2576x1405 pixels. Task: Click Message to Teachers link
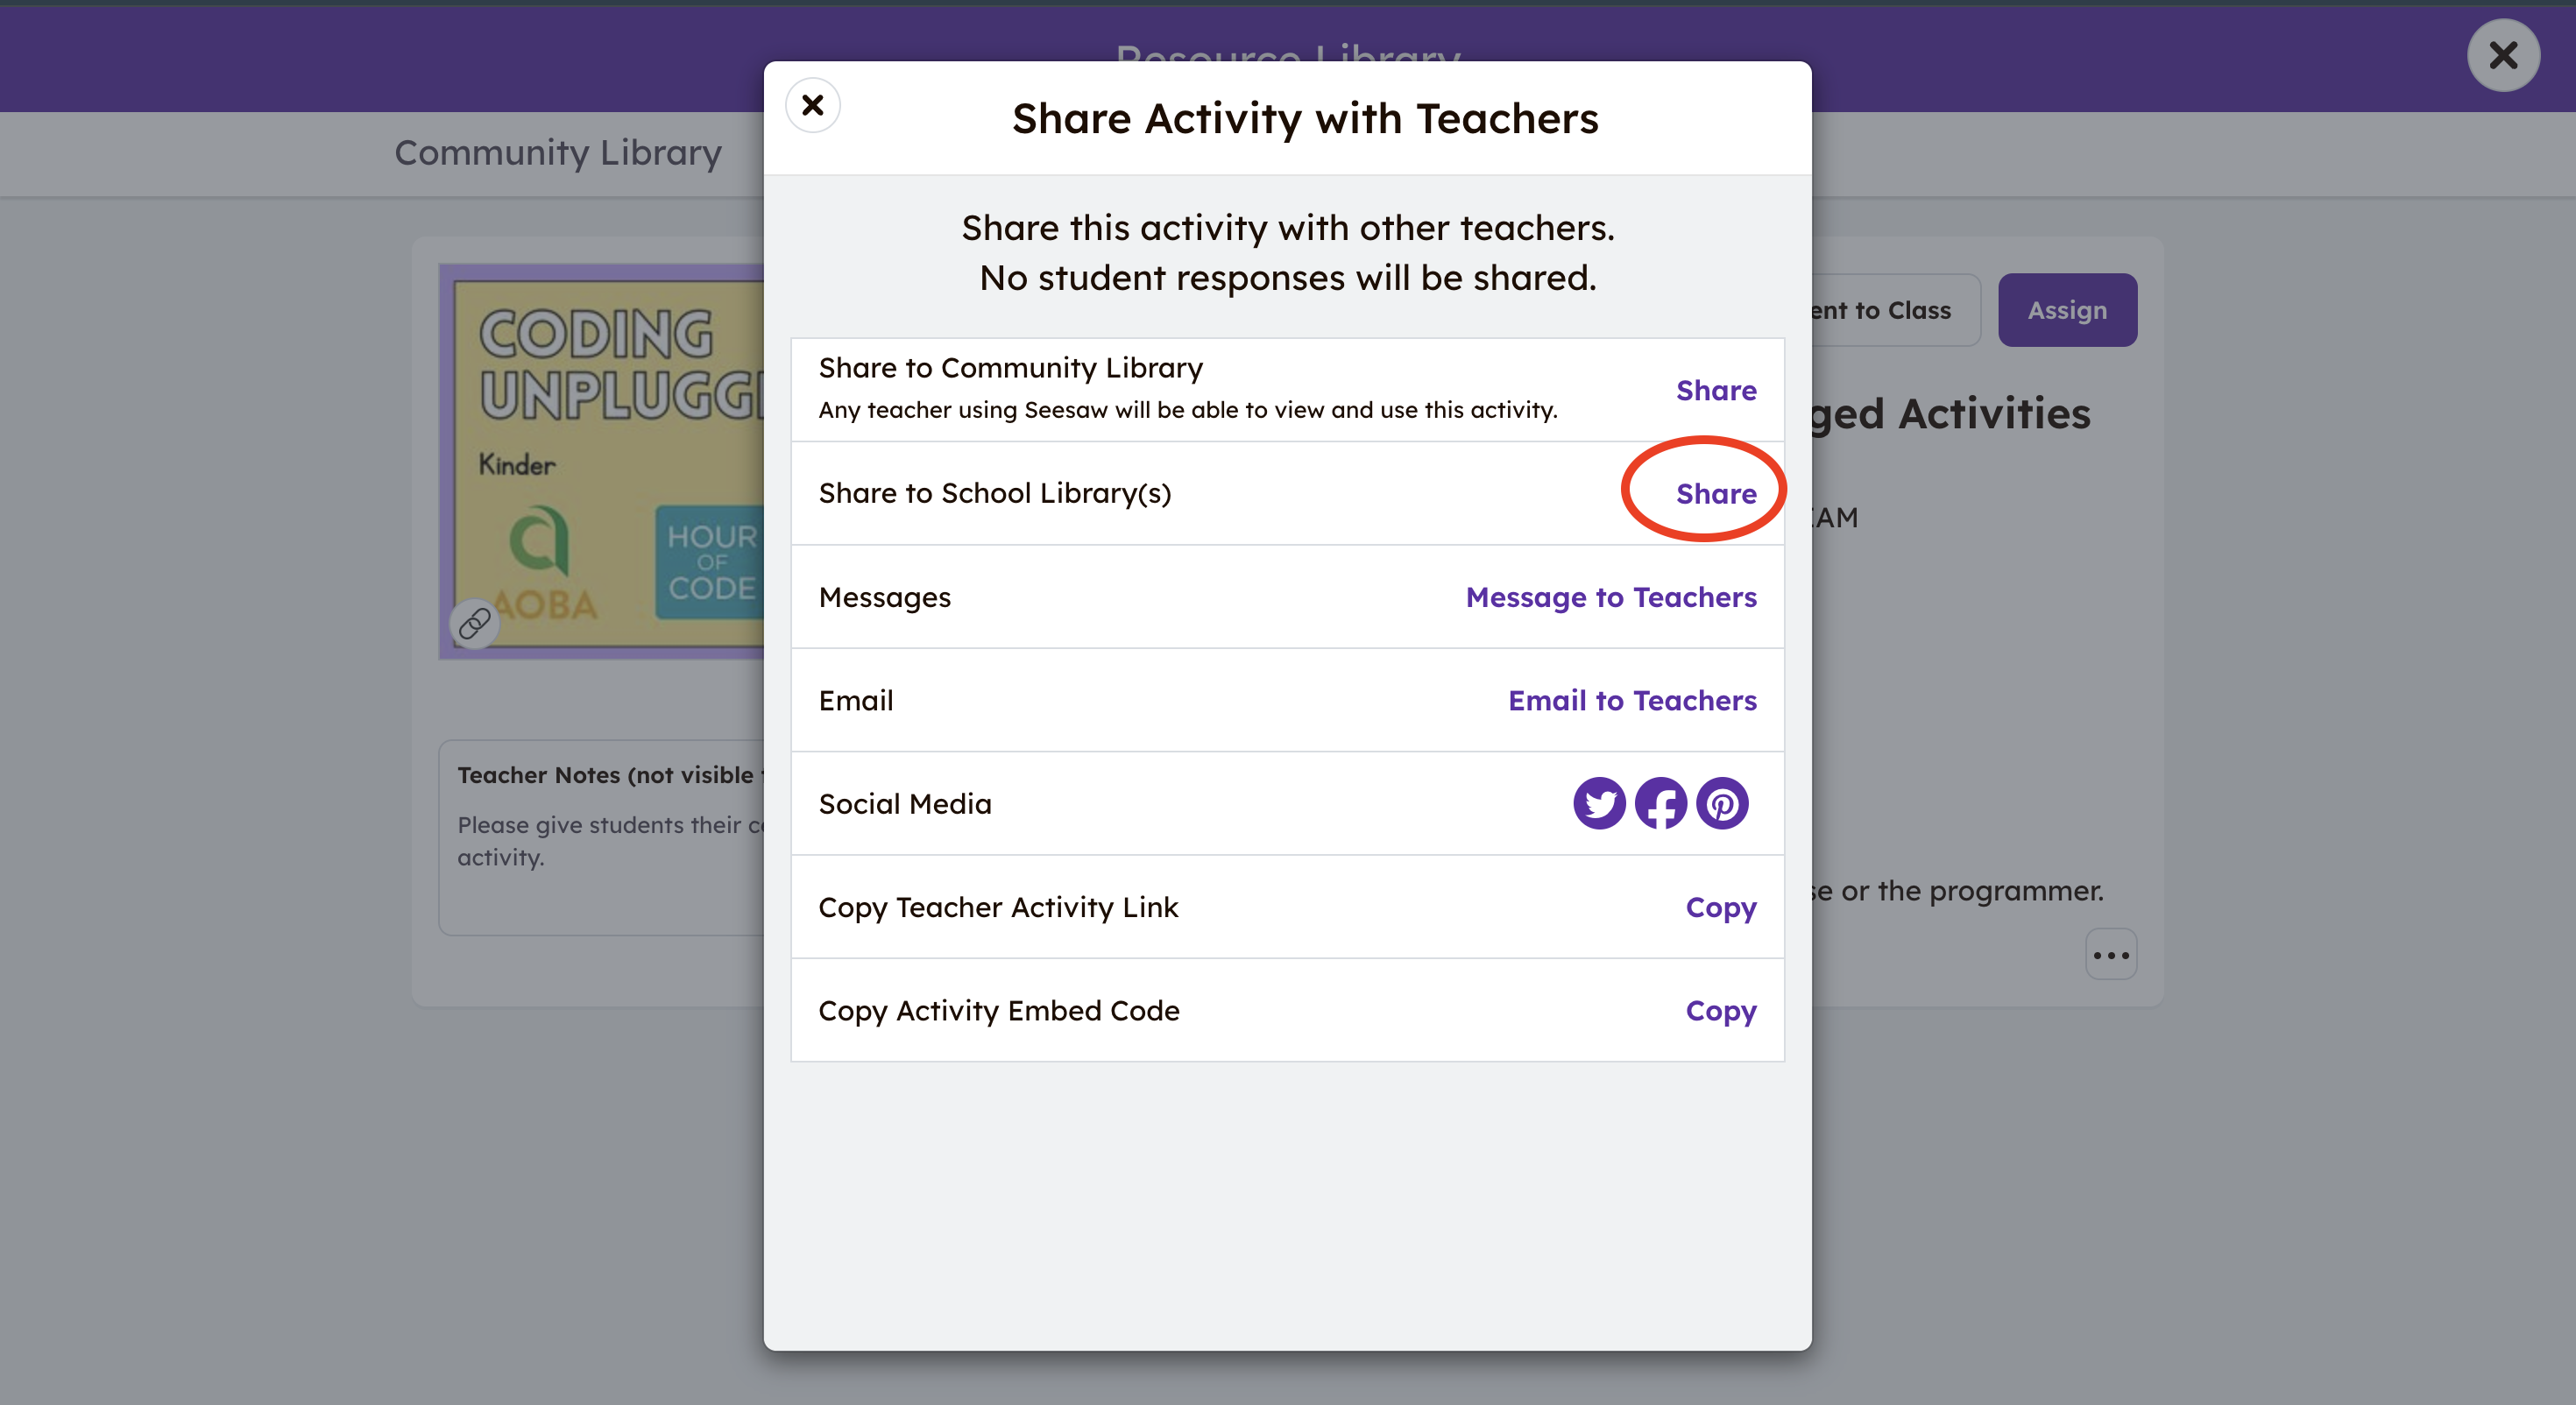pos(1610,597)
